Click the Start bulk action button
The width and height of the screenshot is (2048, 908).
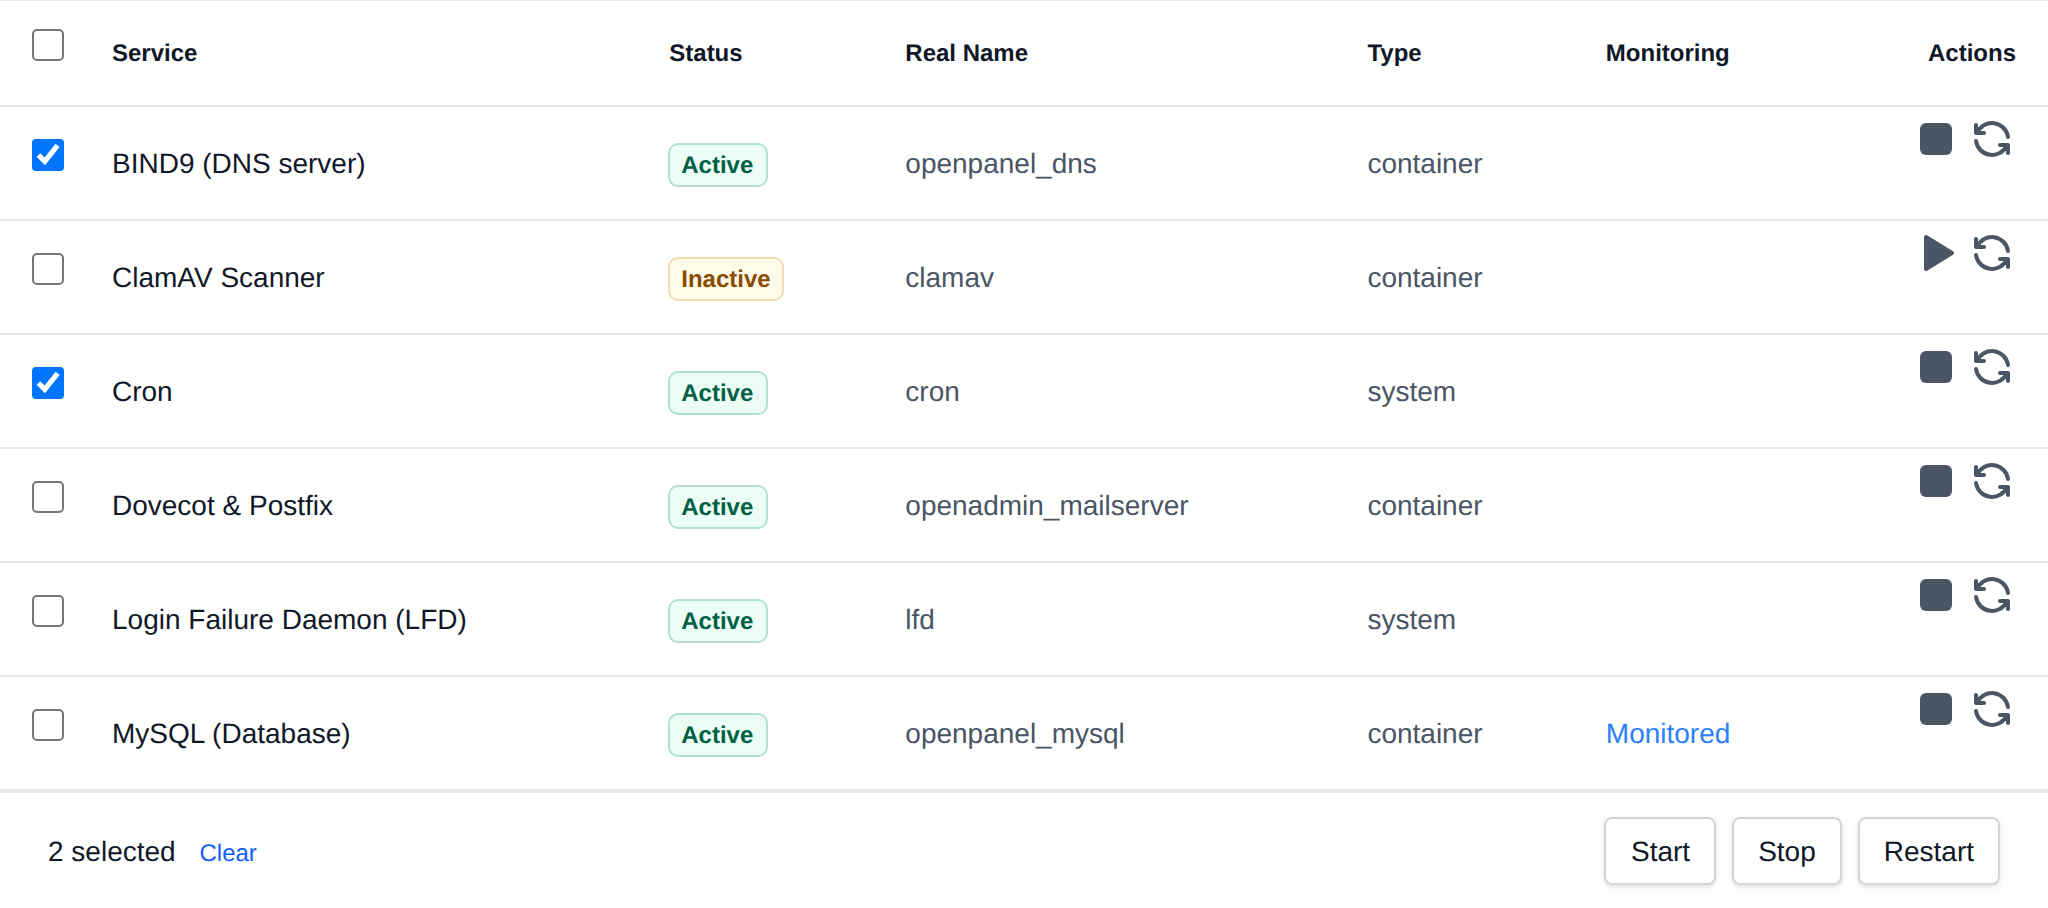pyautogui.click(x=1660, y=851)
